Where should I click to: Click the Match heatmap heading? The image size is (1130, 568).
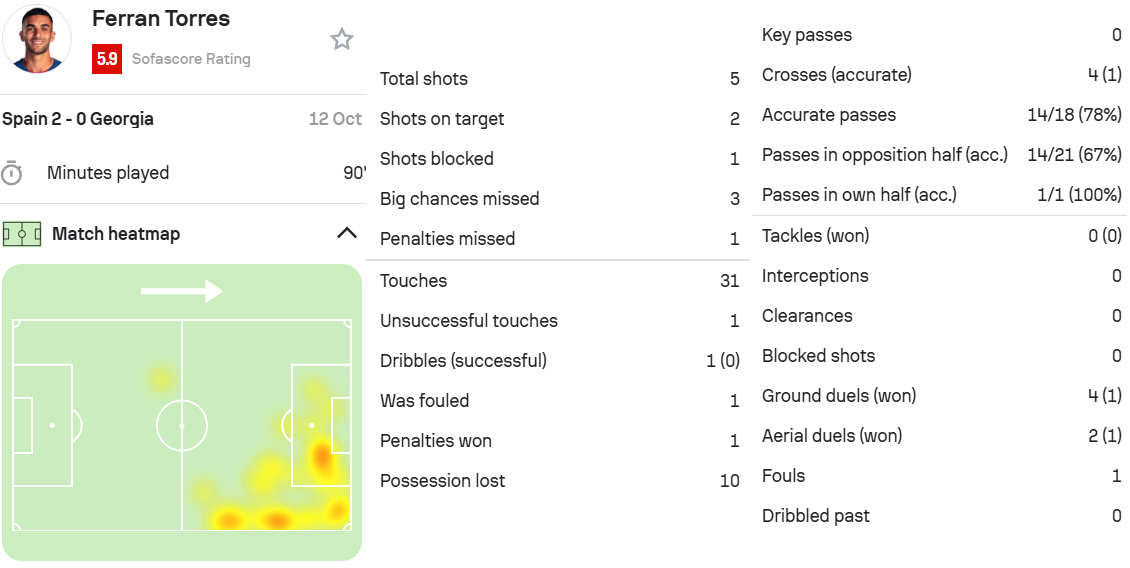tap(116, 234)
